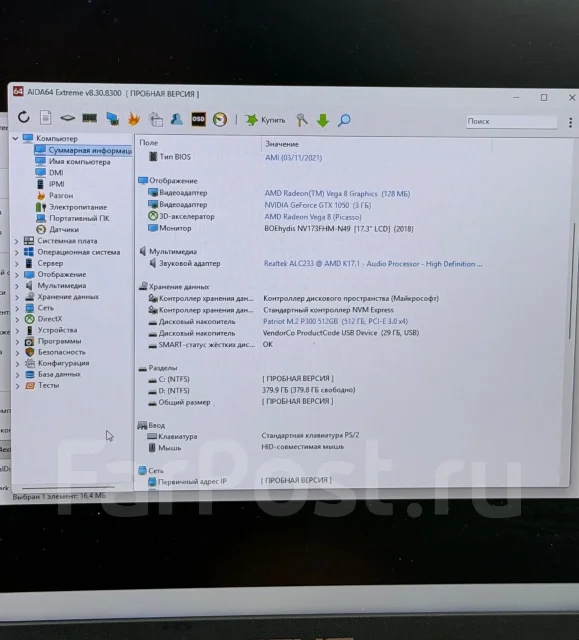Screen dimensions: 579x640
Task: Expand the Системная плата tree node
Action: tap(16, 241)
